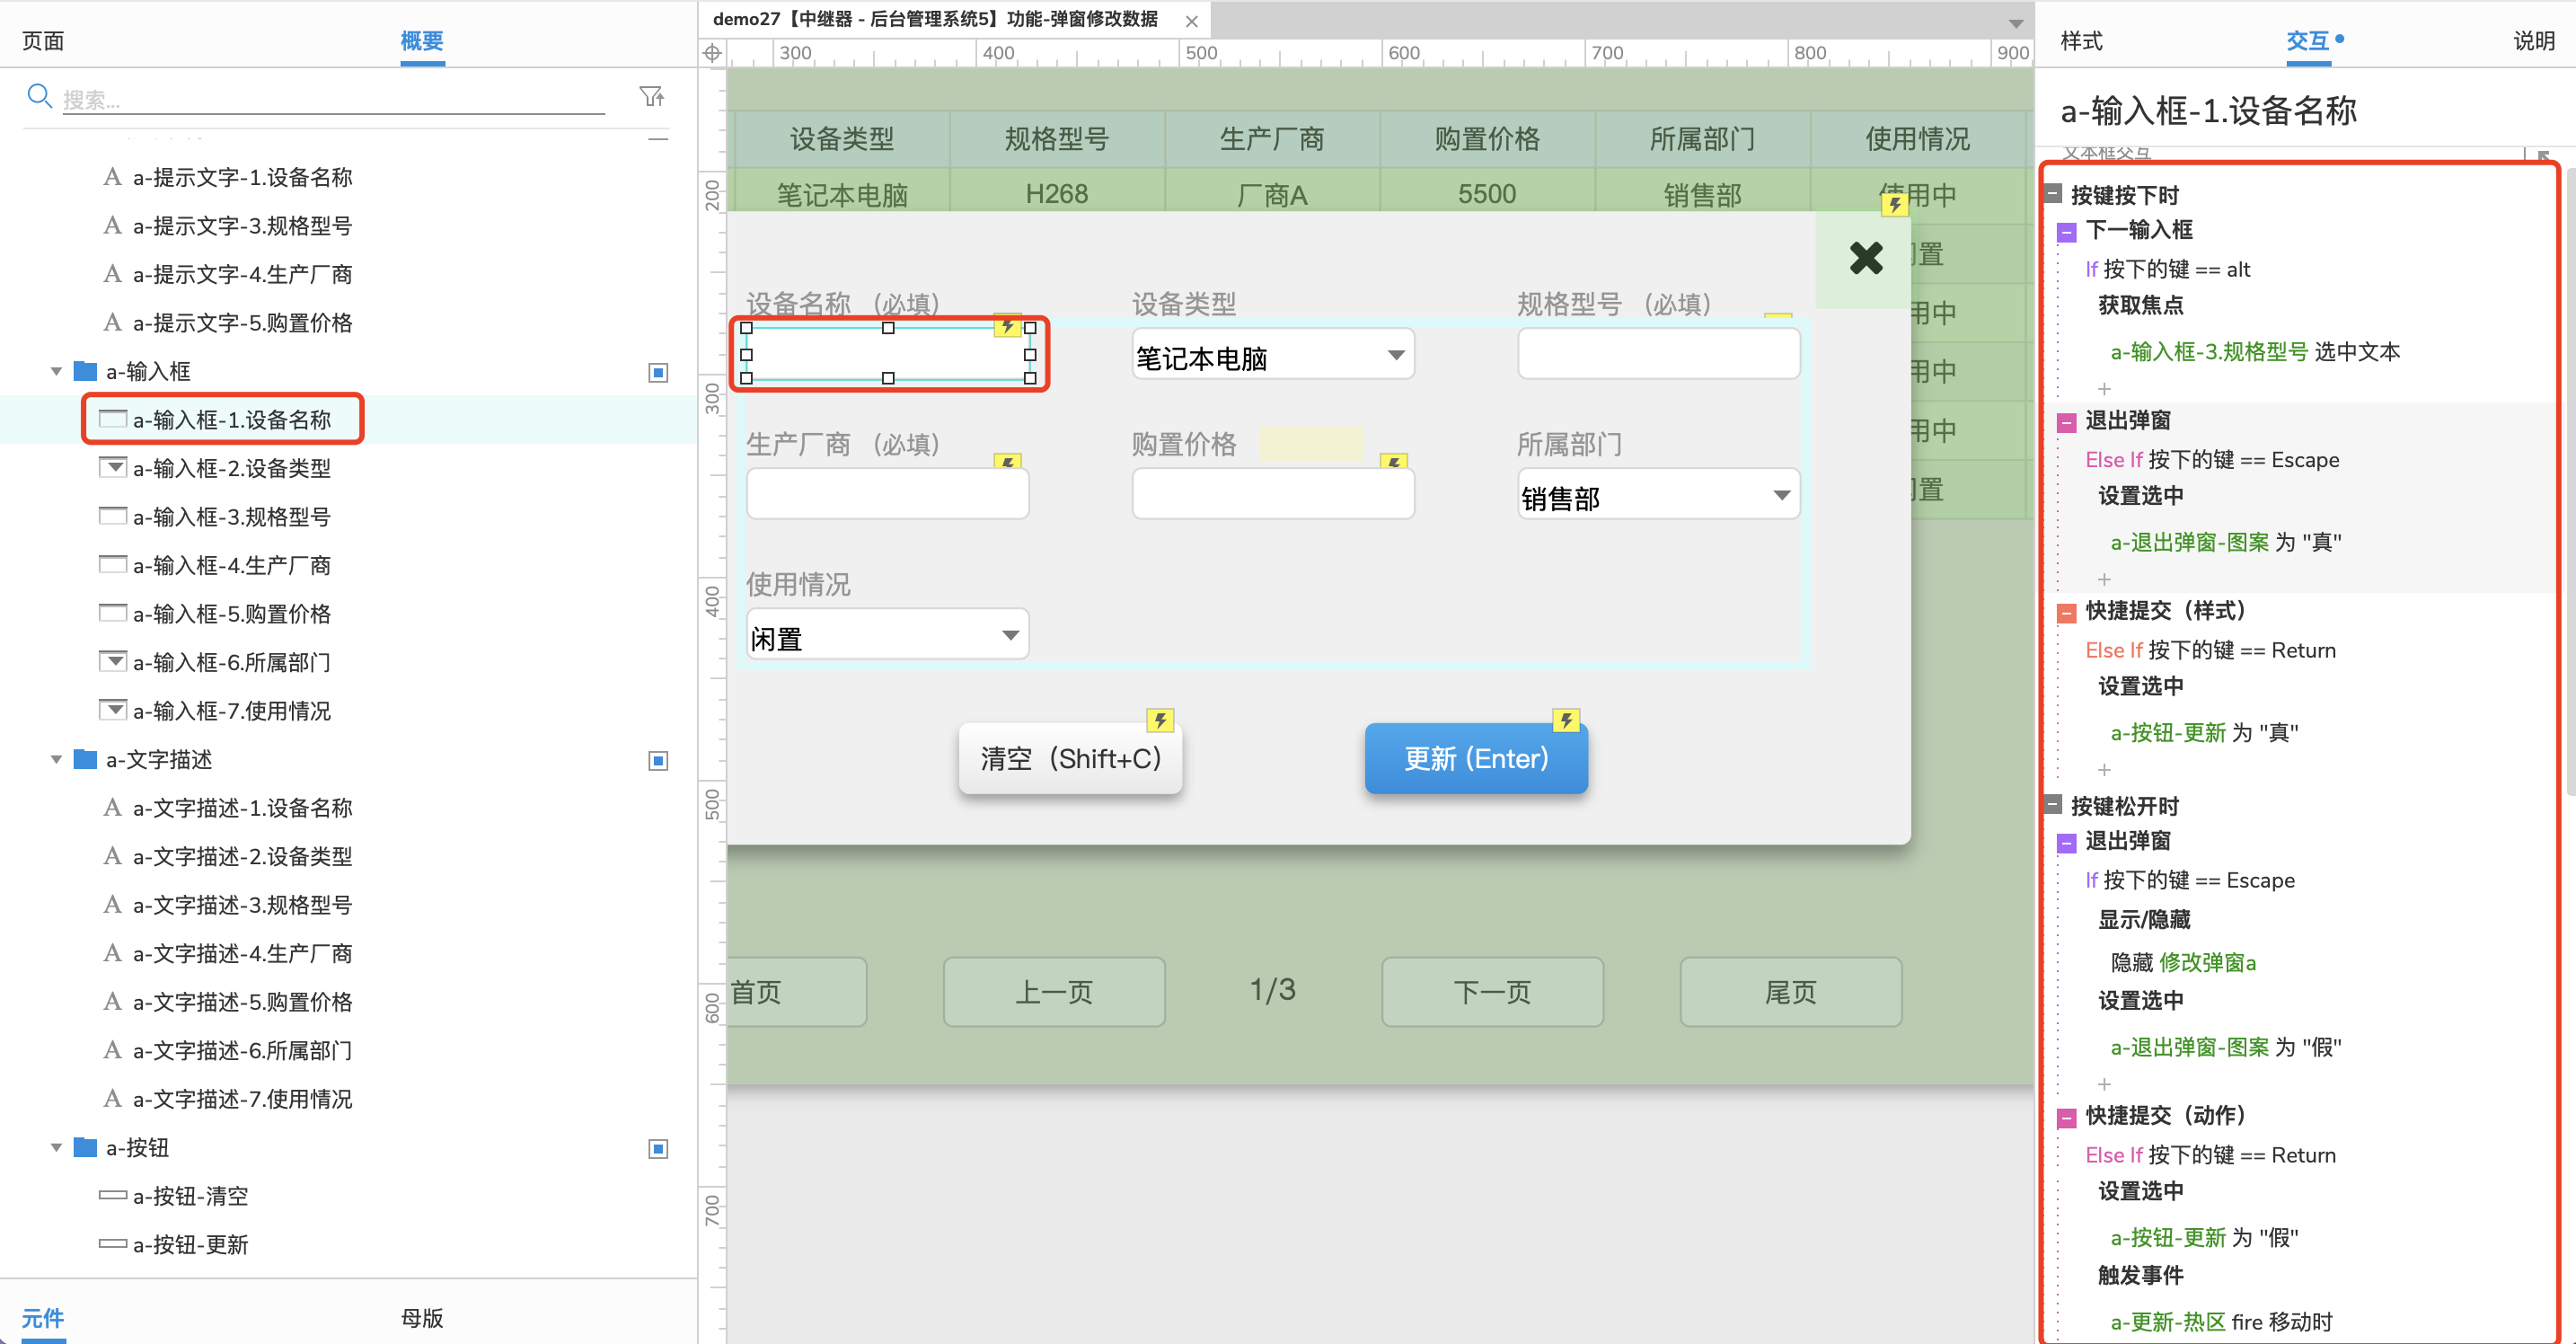This screenshot has width=2576, height=1344.
Task: Switch to the 交互 tab
Action: tap(2308, 40)
